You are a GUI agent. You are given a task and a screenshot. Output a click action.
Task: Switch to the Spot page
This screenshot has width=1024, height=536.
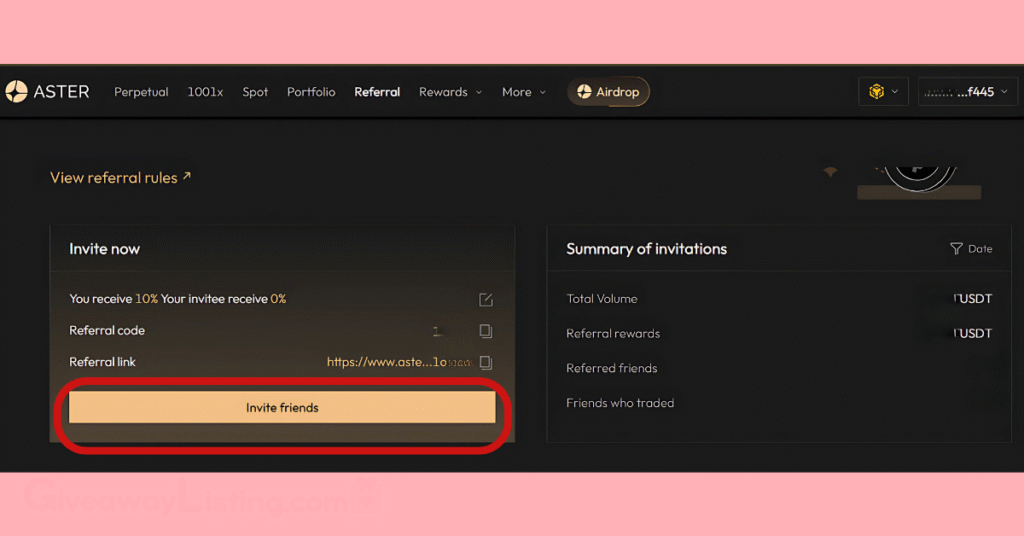click(x=255, y=92)
